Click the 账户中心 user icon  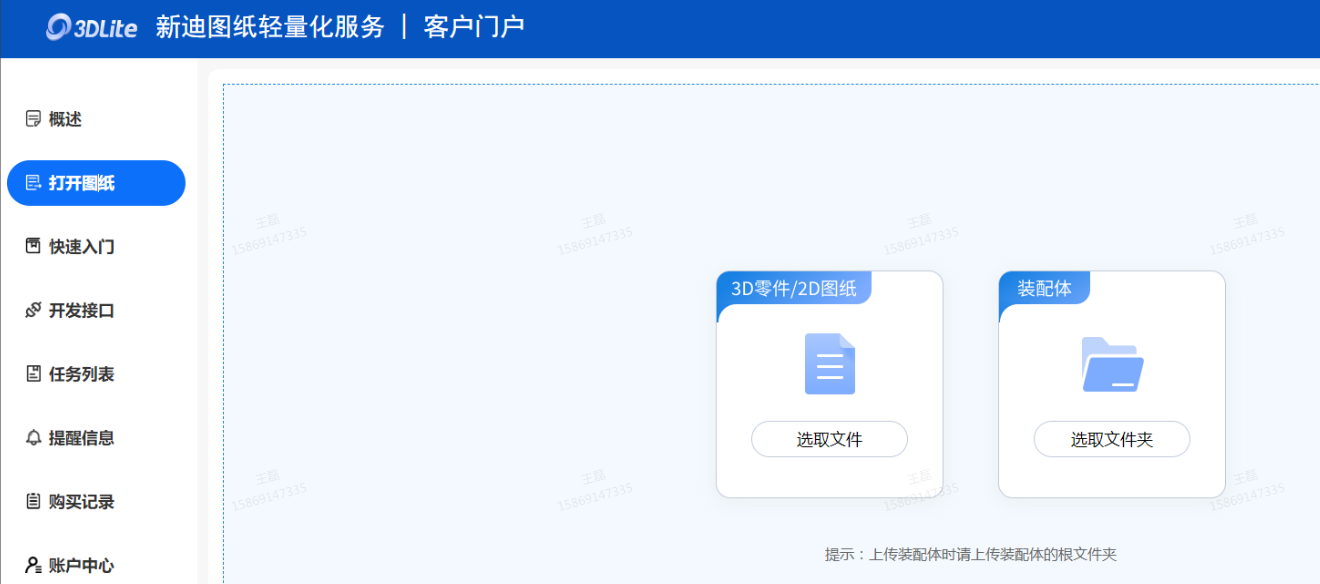point(33,565)
